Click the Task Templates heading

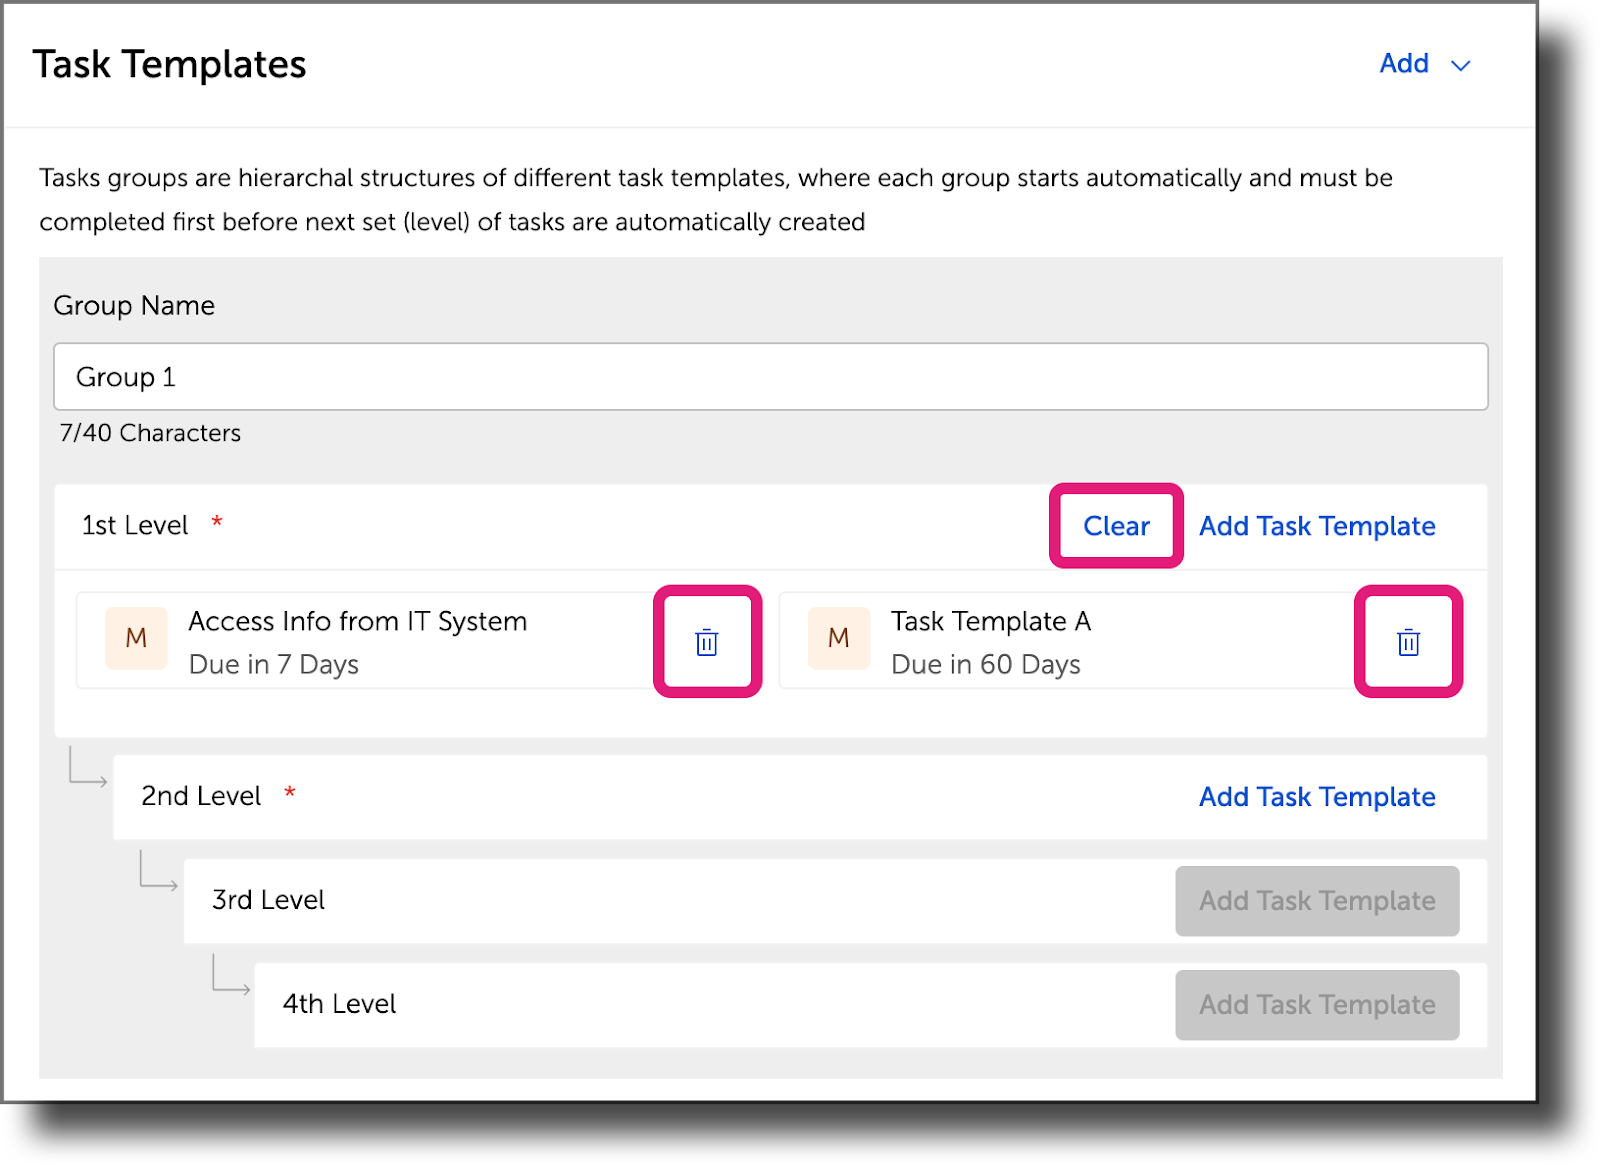click(x=169, y=65)
